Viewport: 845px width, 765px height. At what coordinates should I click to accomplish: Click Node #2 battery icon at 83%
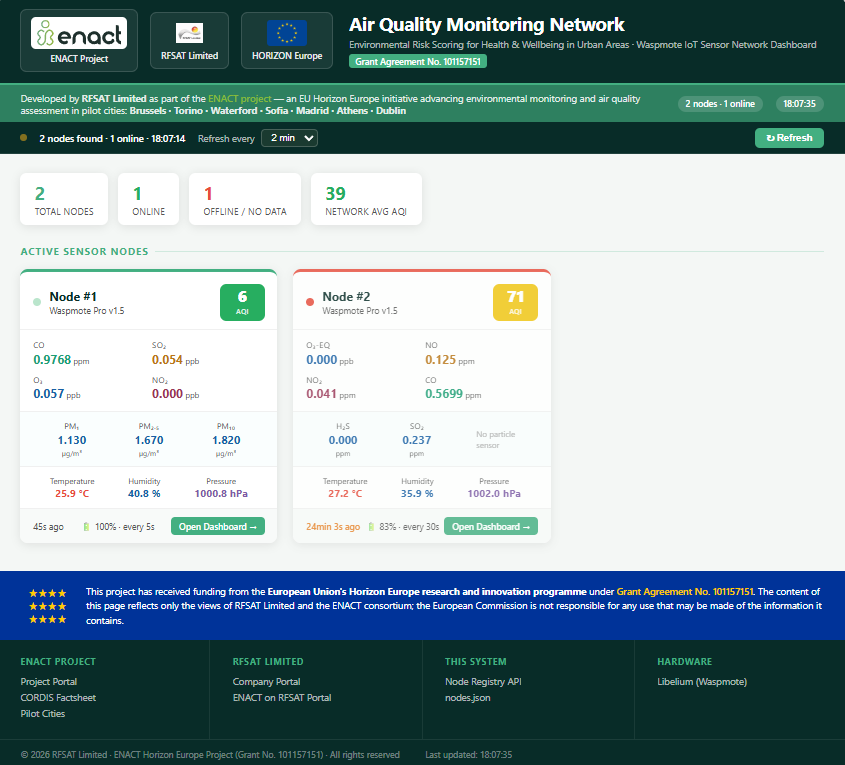point(371,526)
